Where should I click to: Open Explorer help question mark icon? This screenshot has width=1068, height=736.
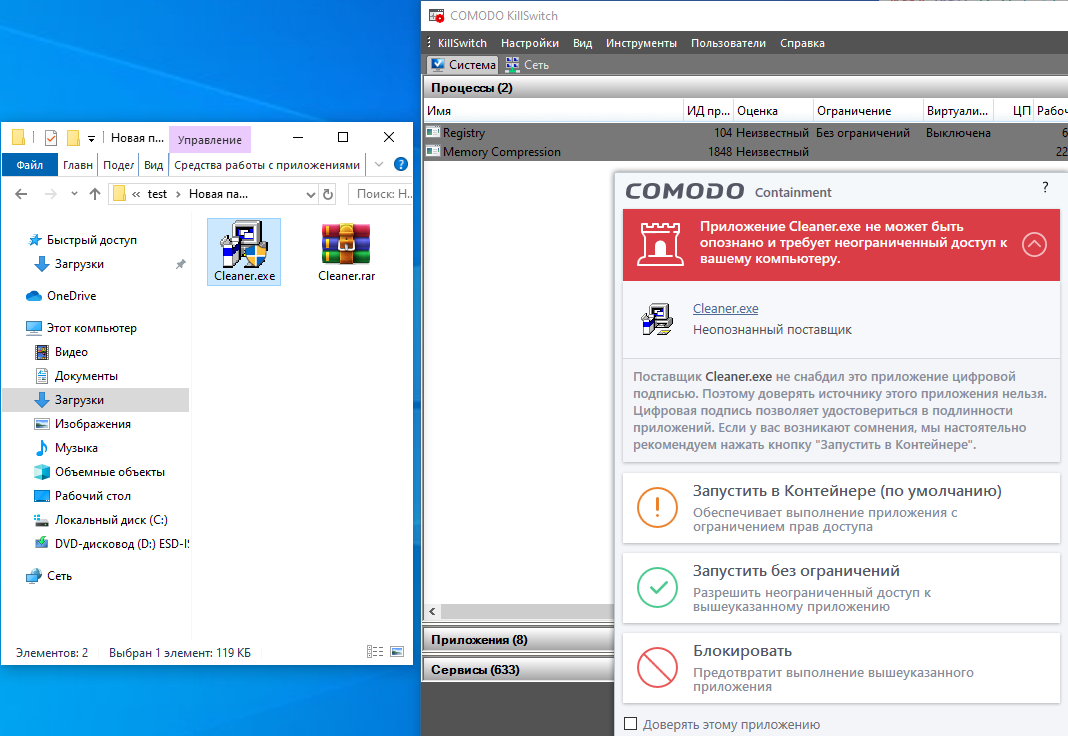coord(401,164)
